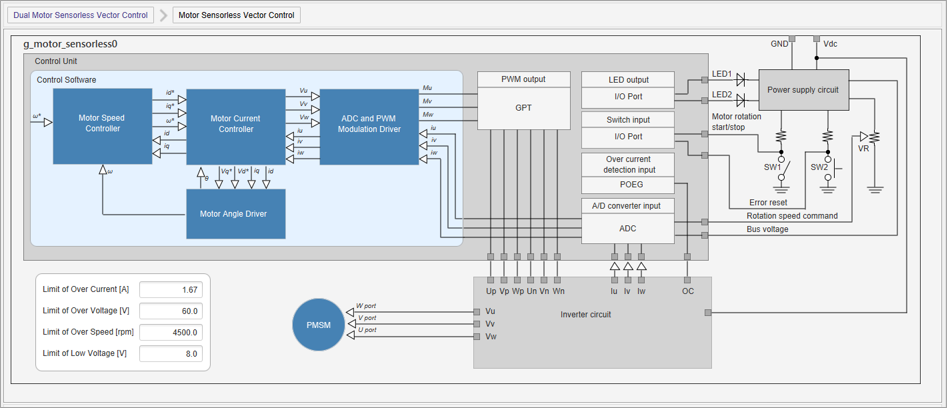Image resolution: width=947 pixels, height=408 pixels.
Task: Click the LED1 diode symbol
Action: (741, 79)
